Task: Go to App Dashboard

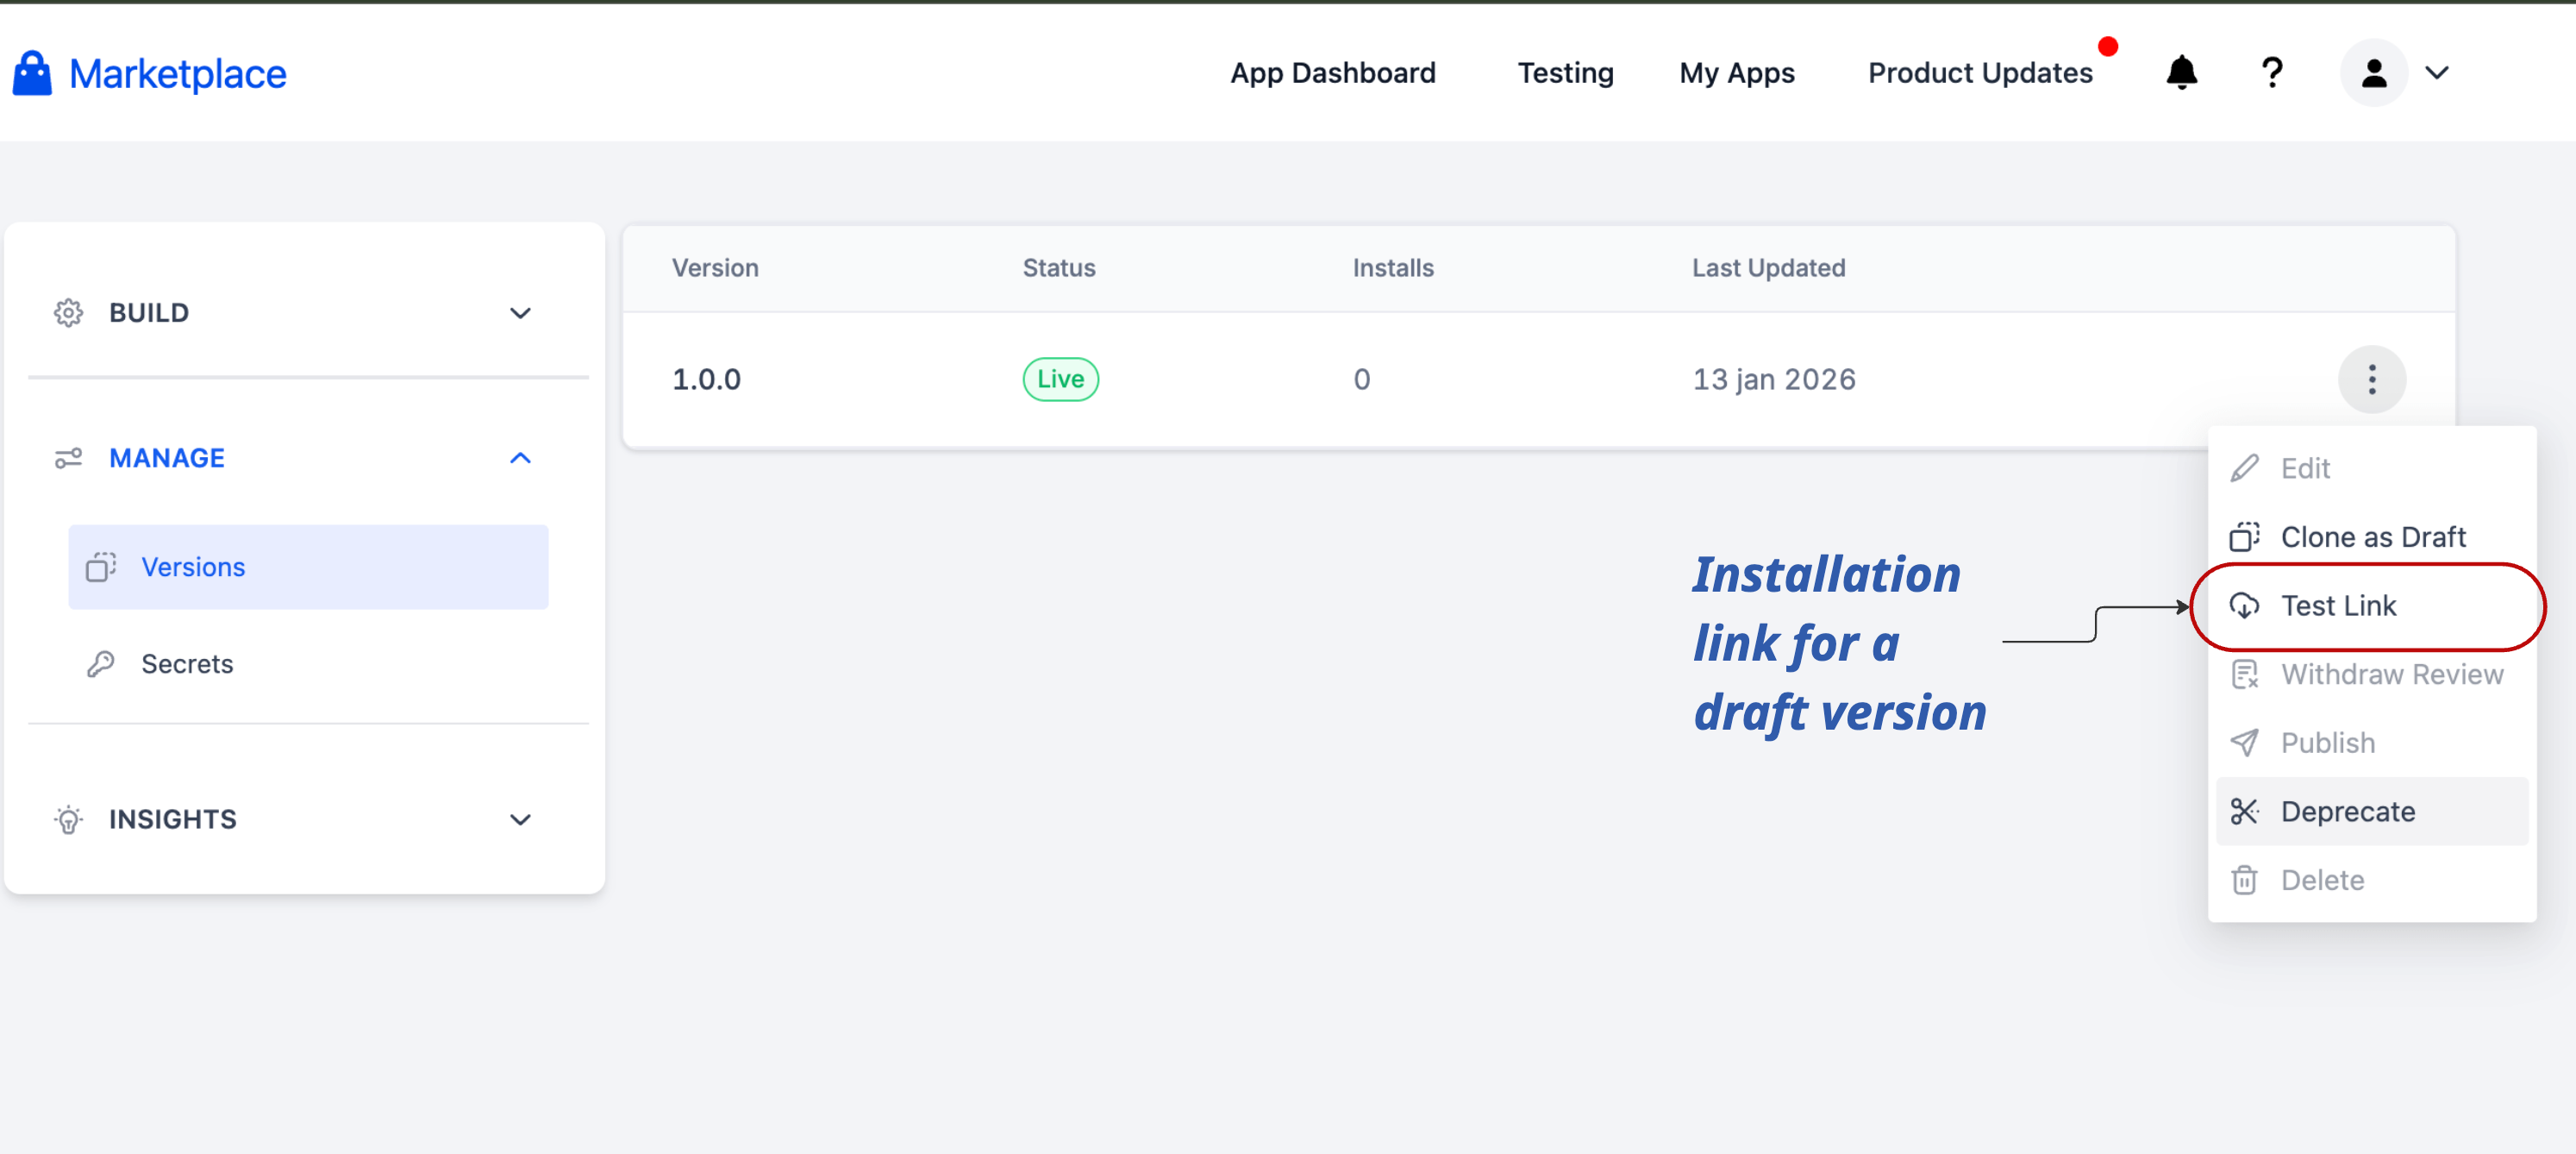Action: coord(1332,73)
